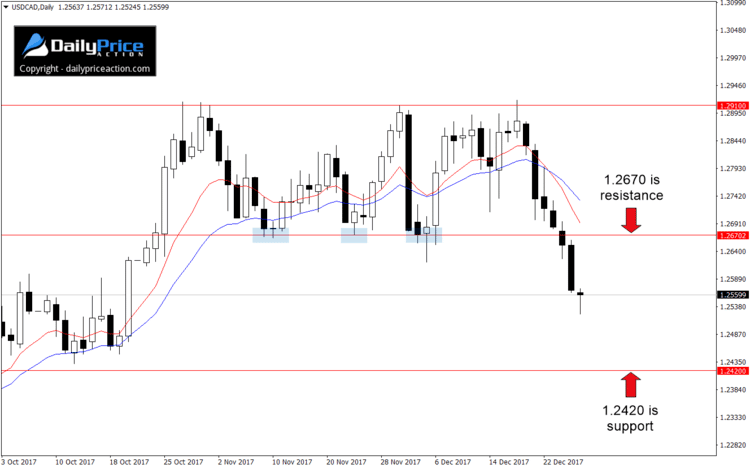Click the 1.26702 red price label

pyautogui.click(x=733, y=235)
